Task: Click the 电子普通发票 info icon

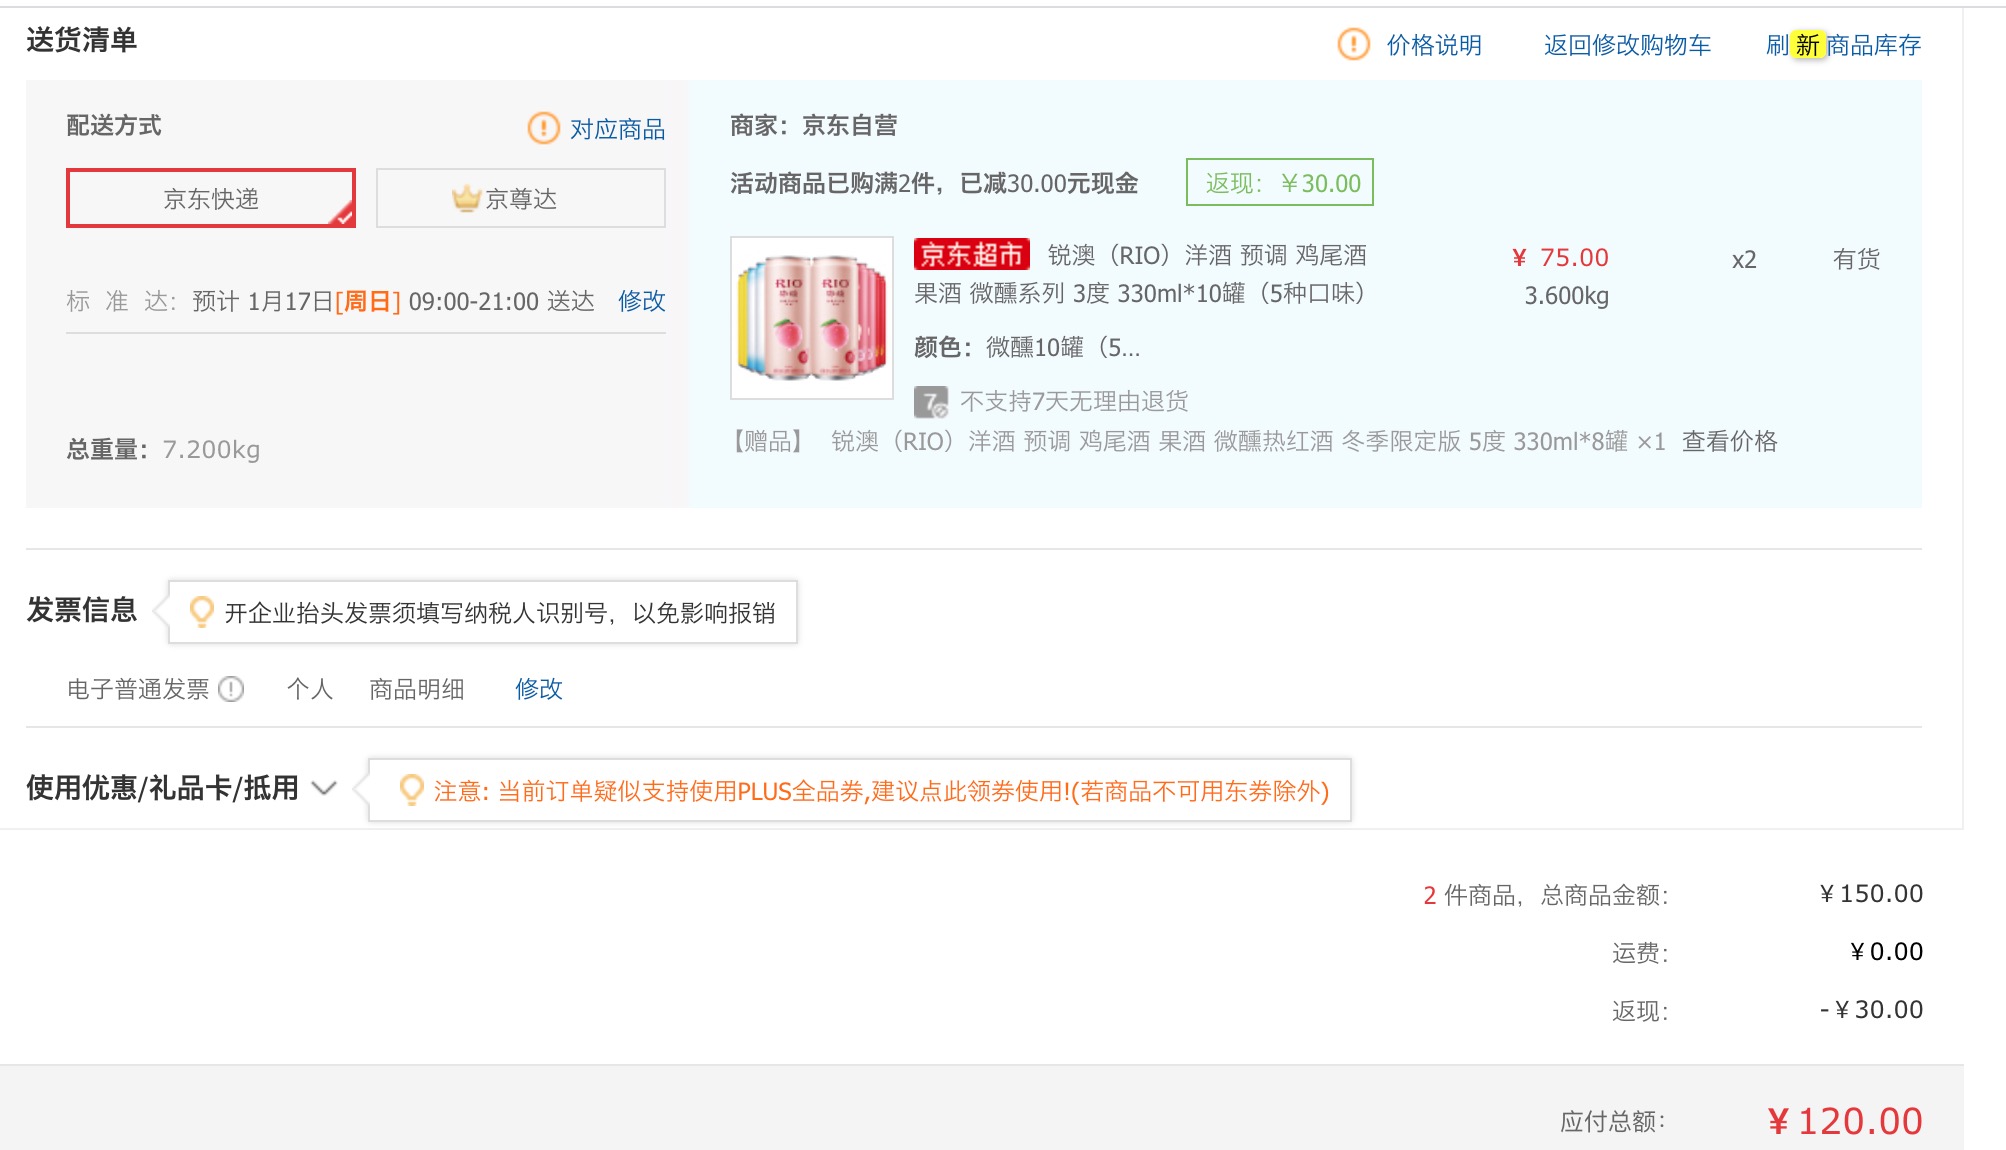Action: tap(231, 689)
